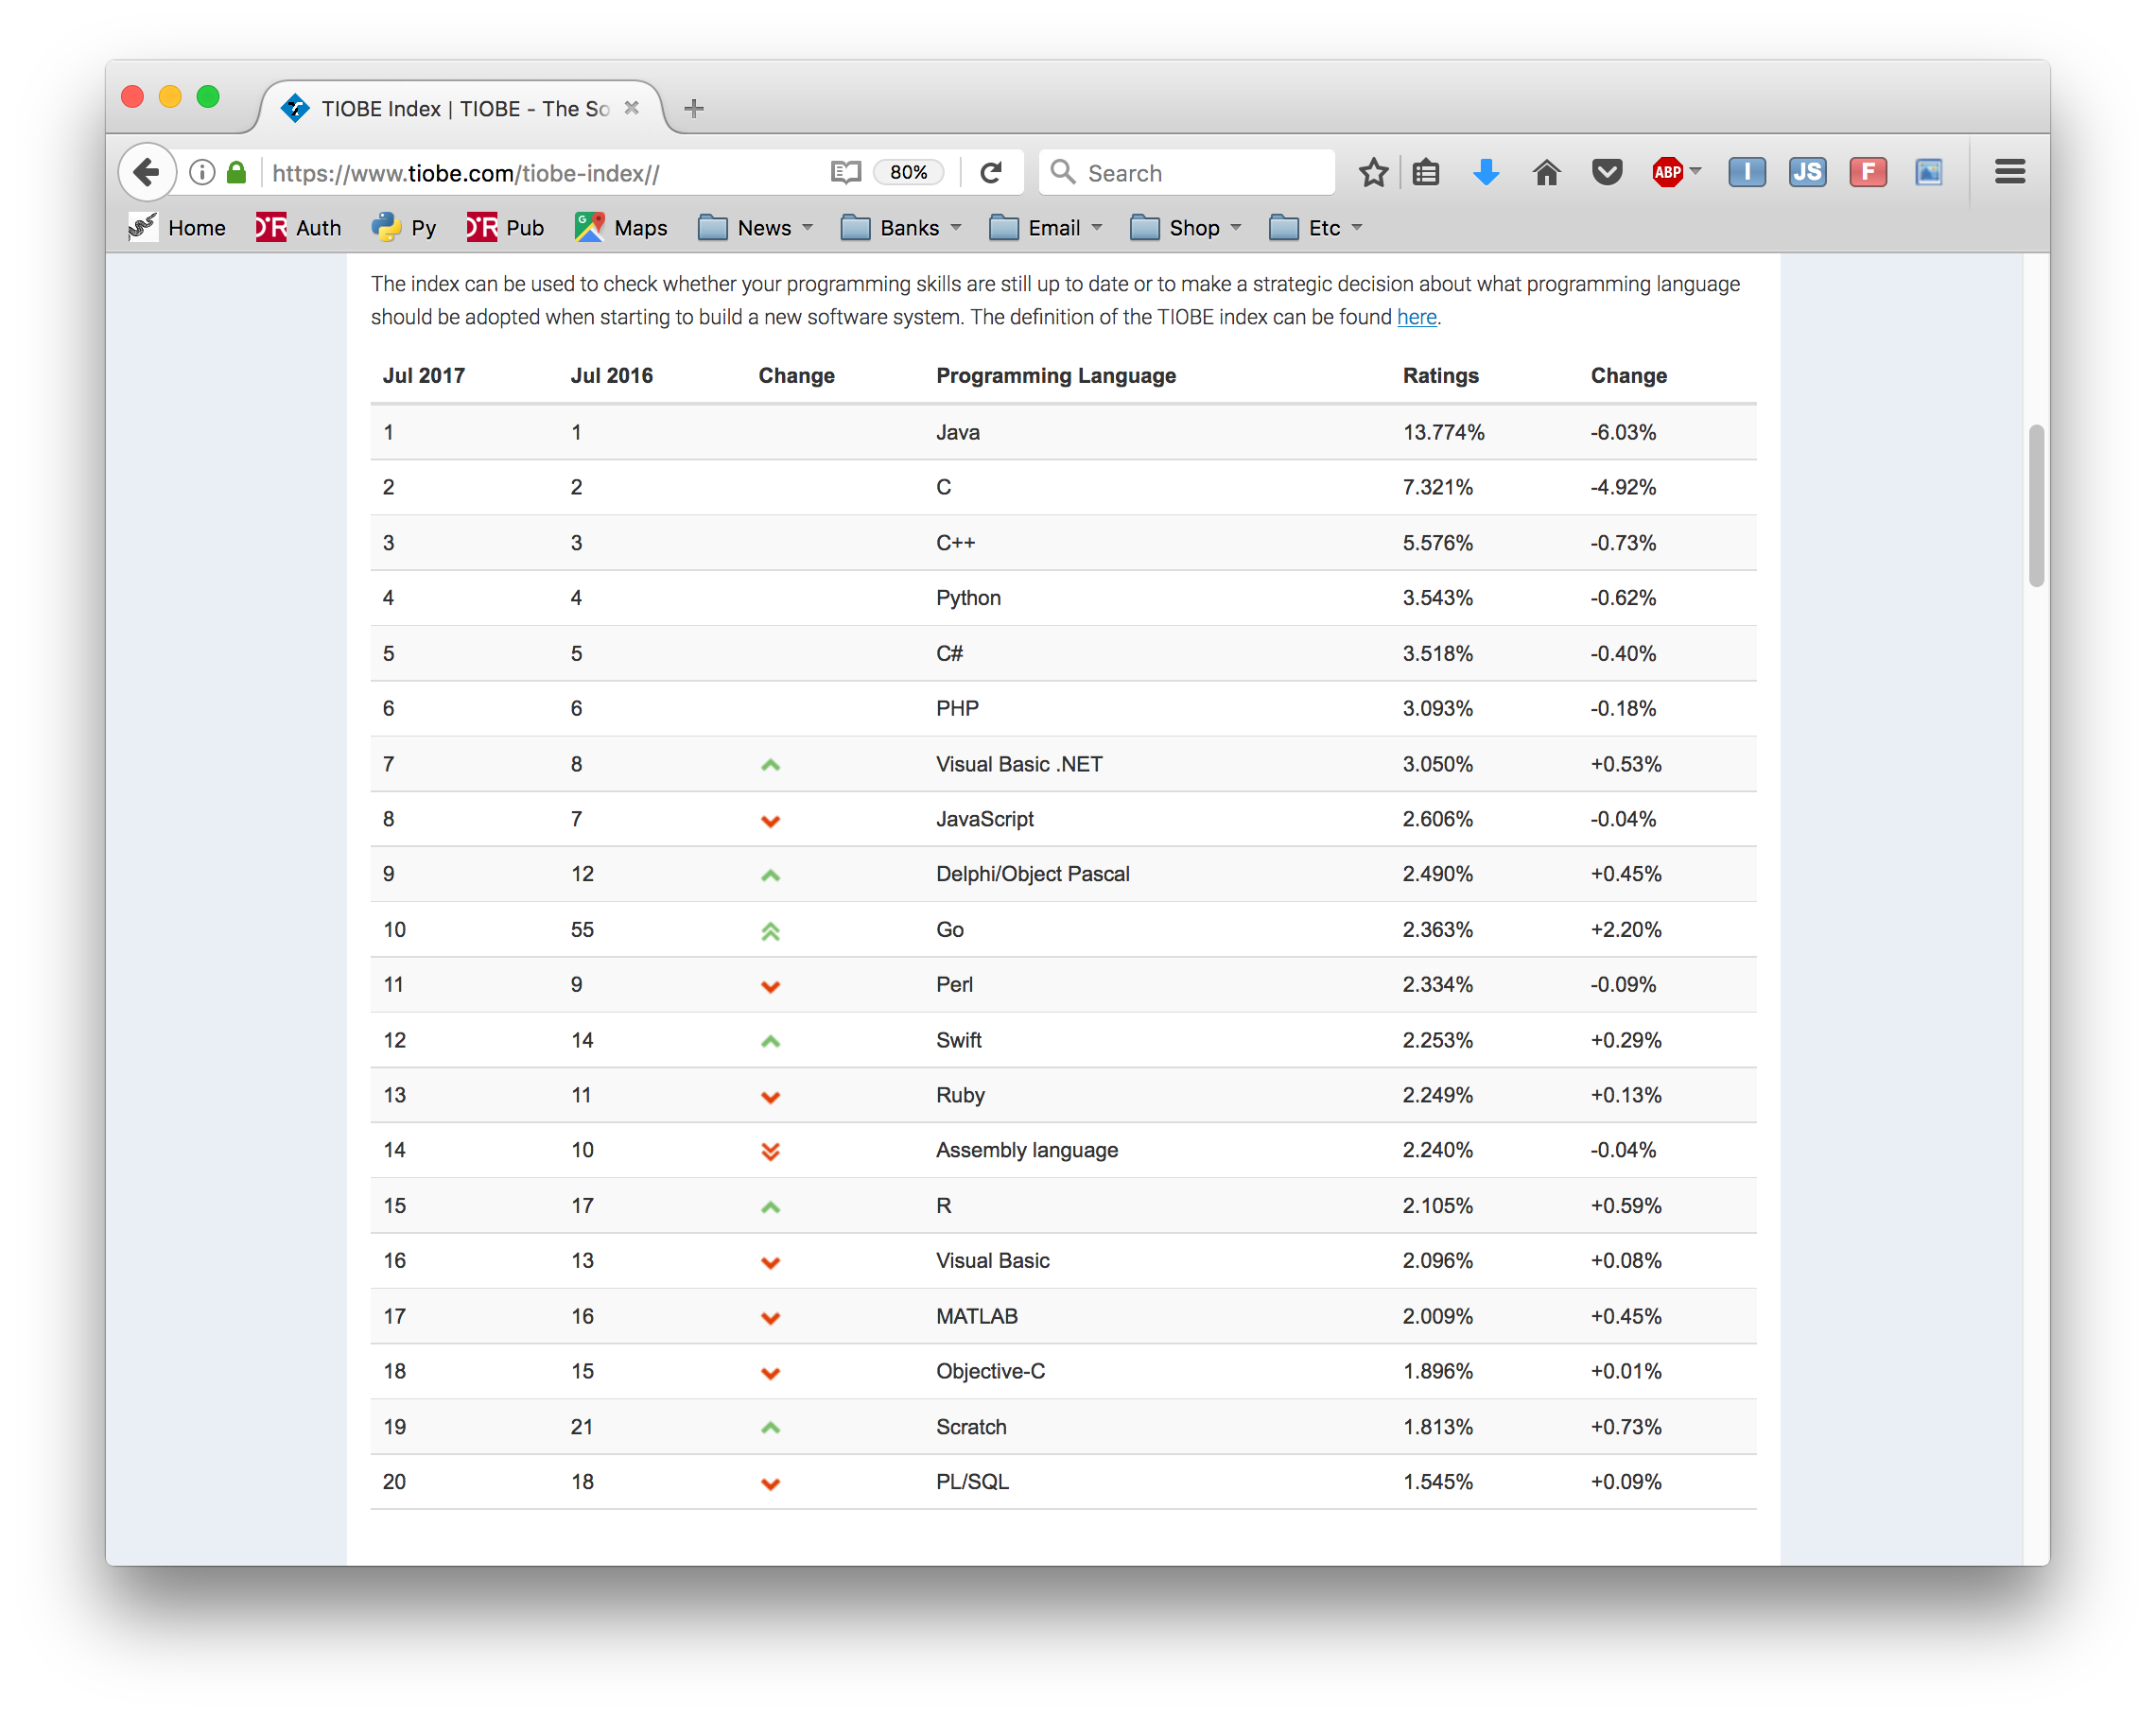Open the Py bookmark
Viewport: 2156px width, 1717px height.
403,228
